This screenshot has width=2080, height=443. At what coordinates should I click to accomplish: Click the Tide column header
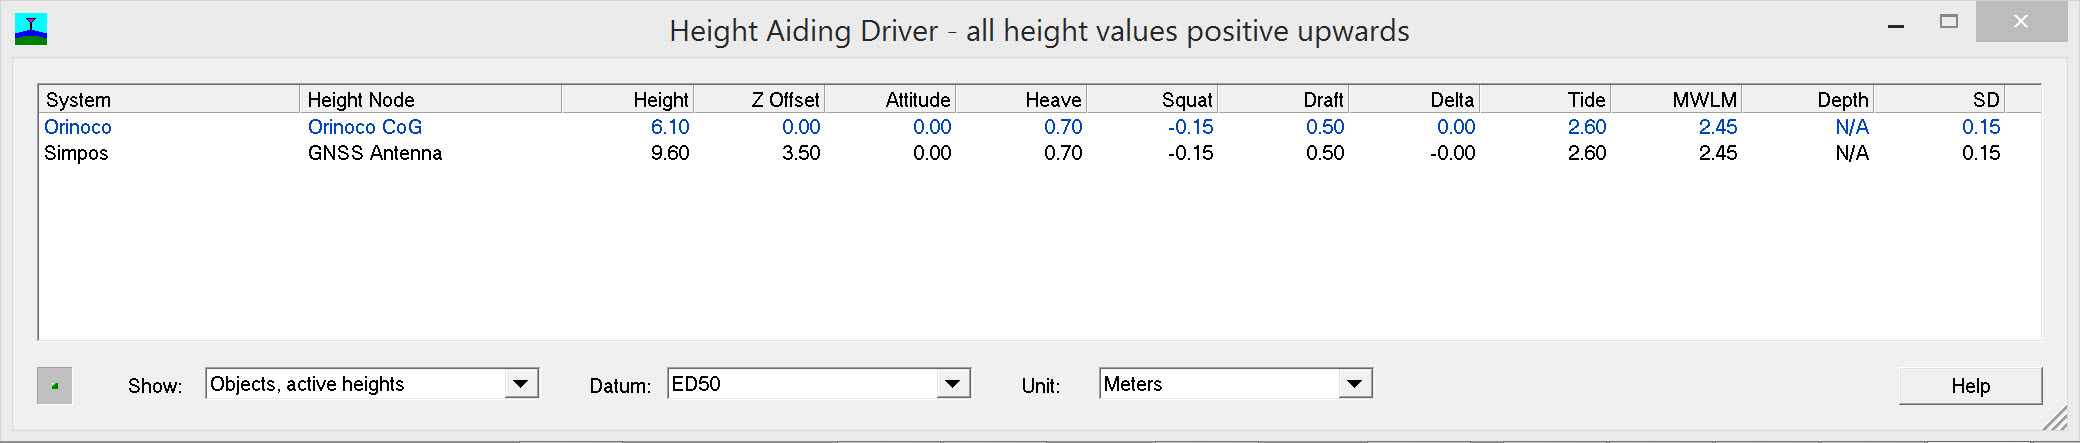tap(1546, 100)
